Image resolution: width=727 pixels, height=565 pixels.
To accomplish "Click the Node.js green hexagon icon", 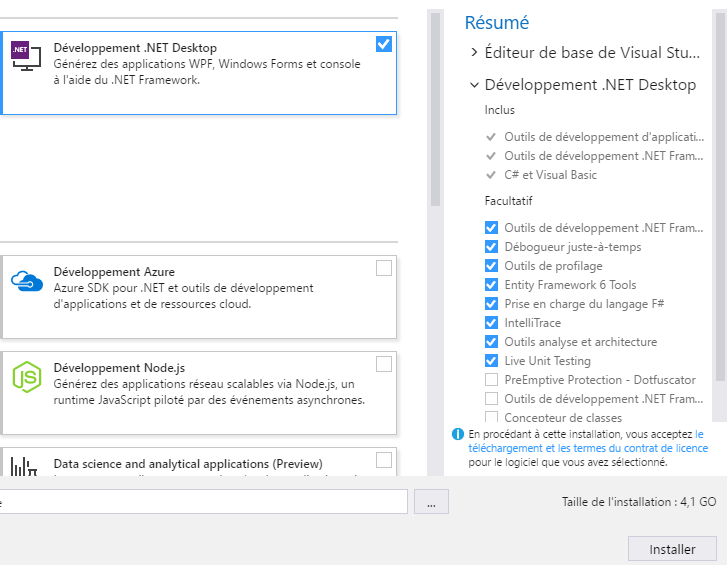I will (26, 376).
